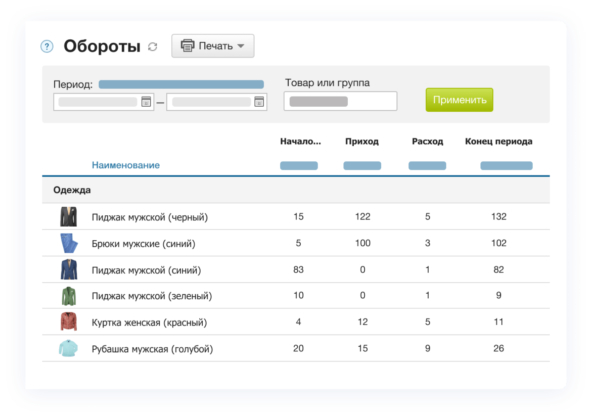Select the Конец периода column header
Viewport: 592px width, 418px height.
(498, 141)
